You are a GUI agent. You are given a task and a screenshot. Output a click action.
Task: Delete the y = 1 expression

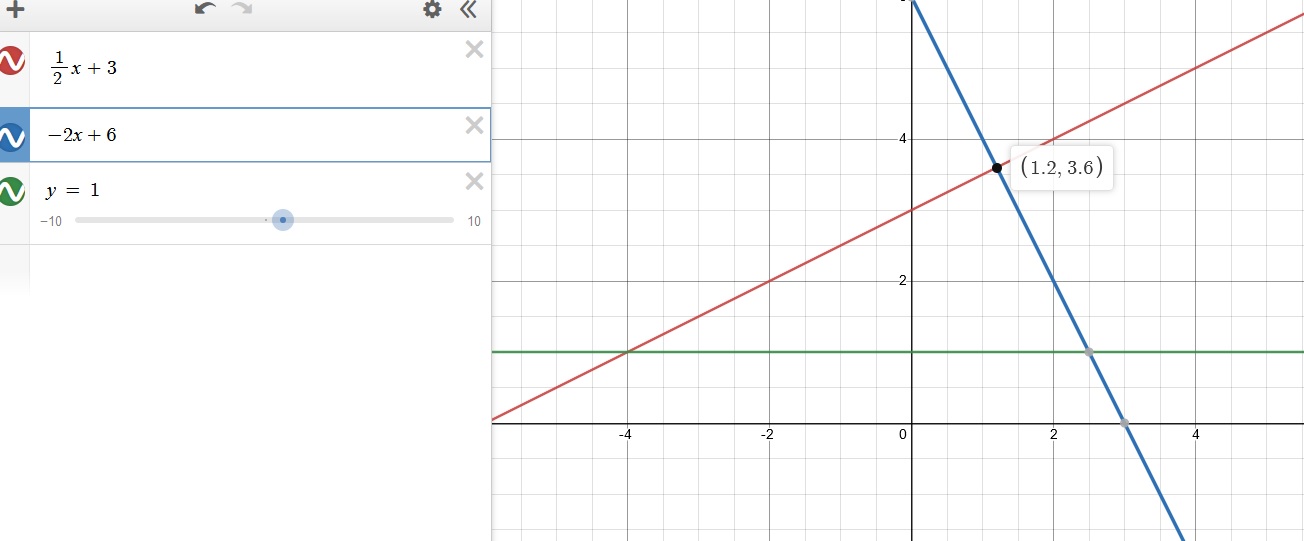(475, 181)
